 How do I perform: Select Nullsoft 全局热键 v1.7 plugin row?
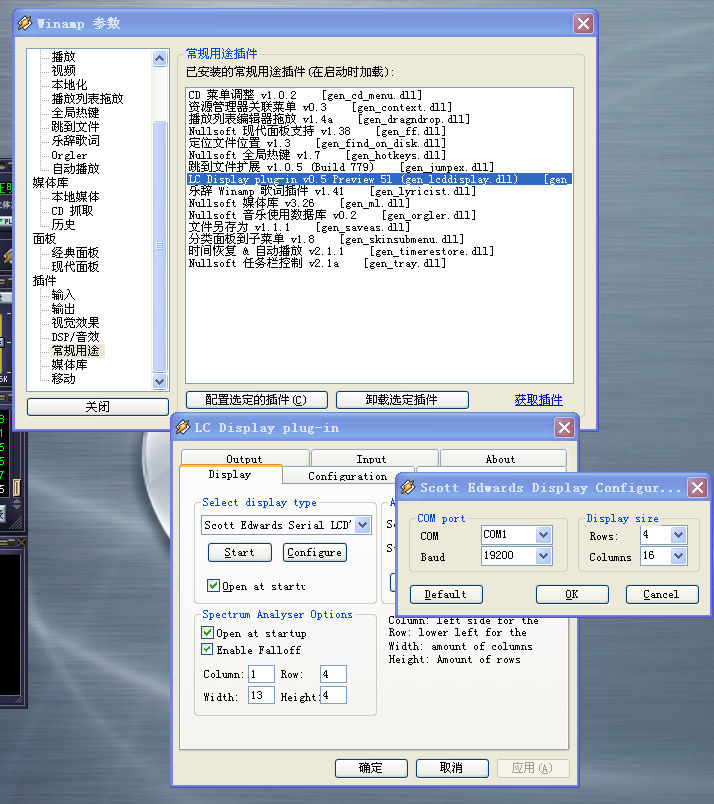380,155
